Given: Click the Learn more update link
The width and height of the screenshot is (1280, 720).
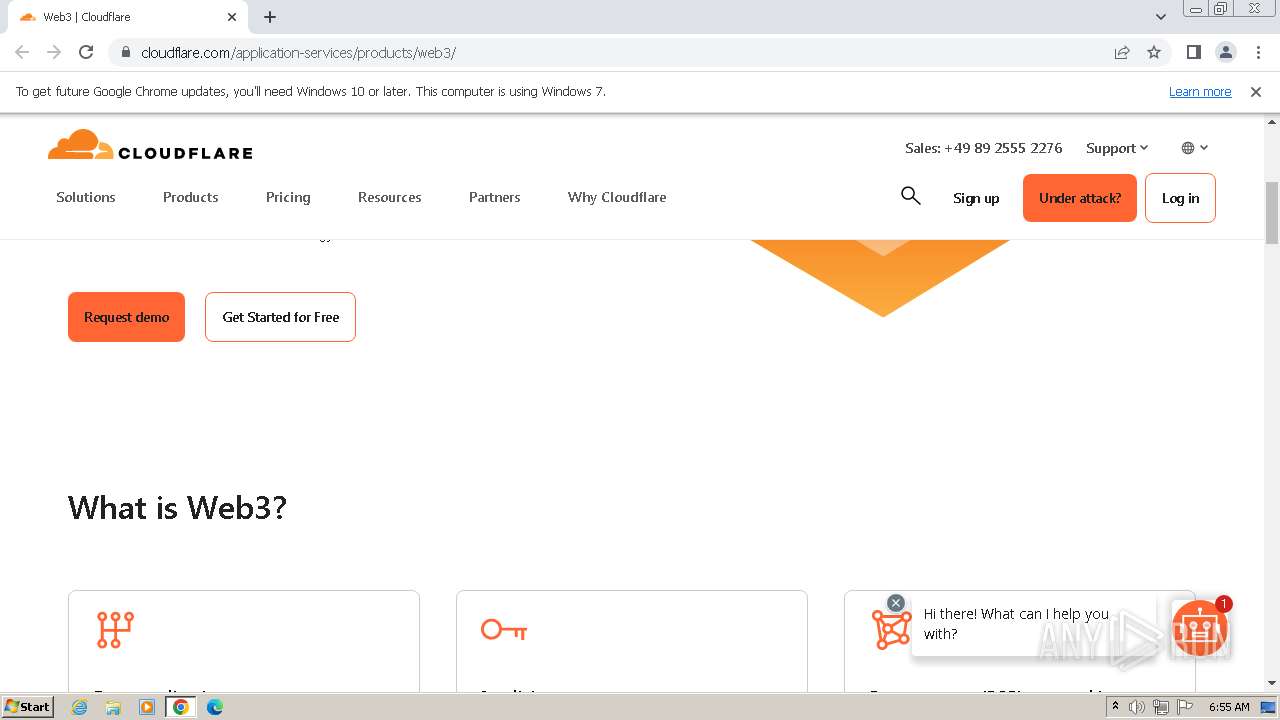Looking at the screenshot, I should (x=1200, y=91).
